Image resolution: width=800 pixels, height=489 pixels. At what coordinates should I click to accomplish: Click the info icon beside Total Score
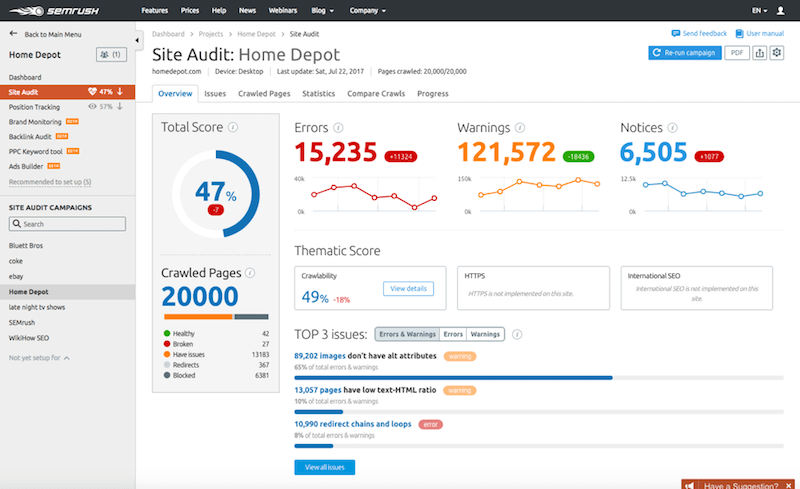[x=232, y=128]
